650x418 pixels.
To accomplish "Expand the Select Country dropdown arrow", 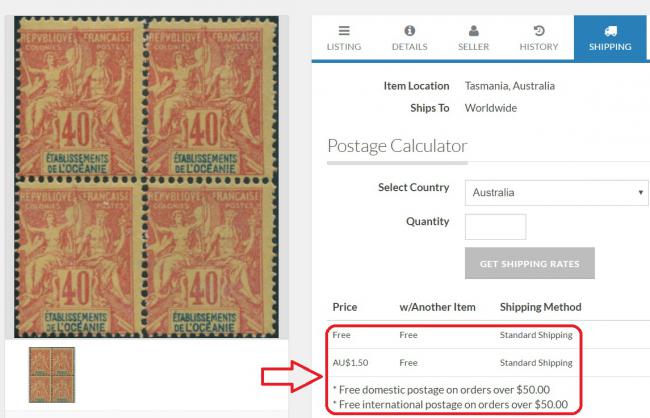I will (640, 192).
